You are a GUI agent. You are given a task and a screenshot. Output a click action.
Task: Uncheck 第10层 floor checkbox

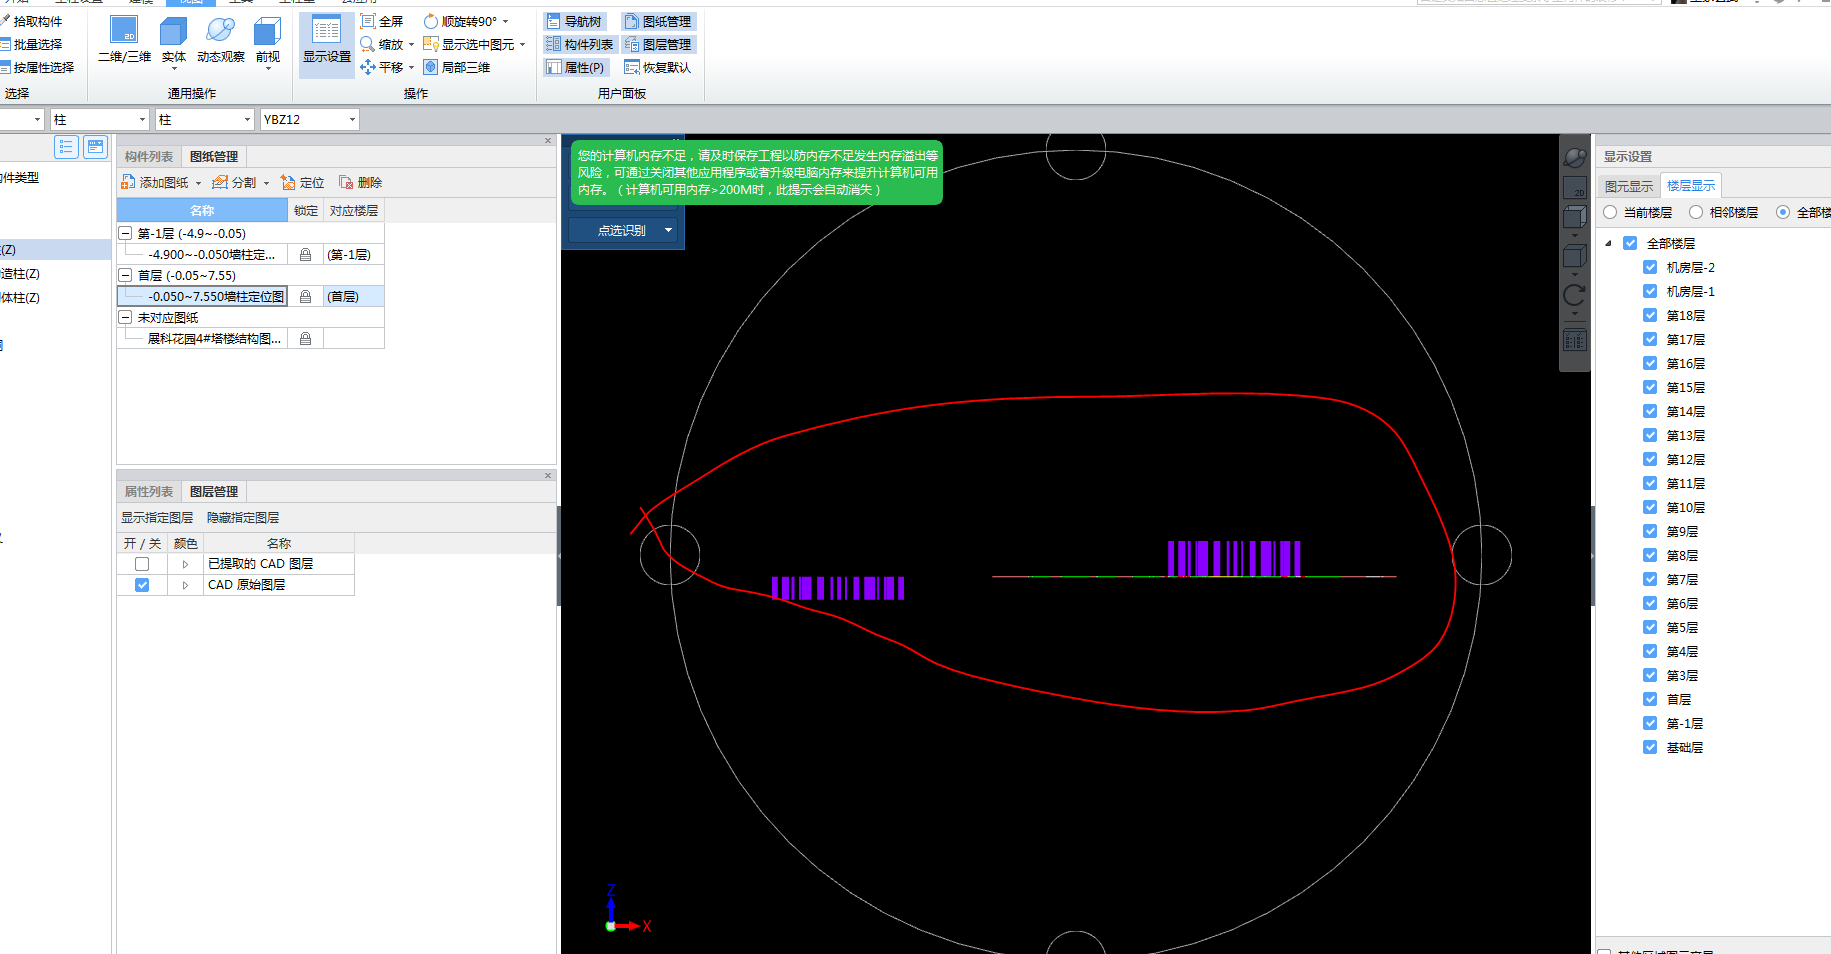pos(1650,507)
